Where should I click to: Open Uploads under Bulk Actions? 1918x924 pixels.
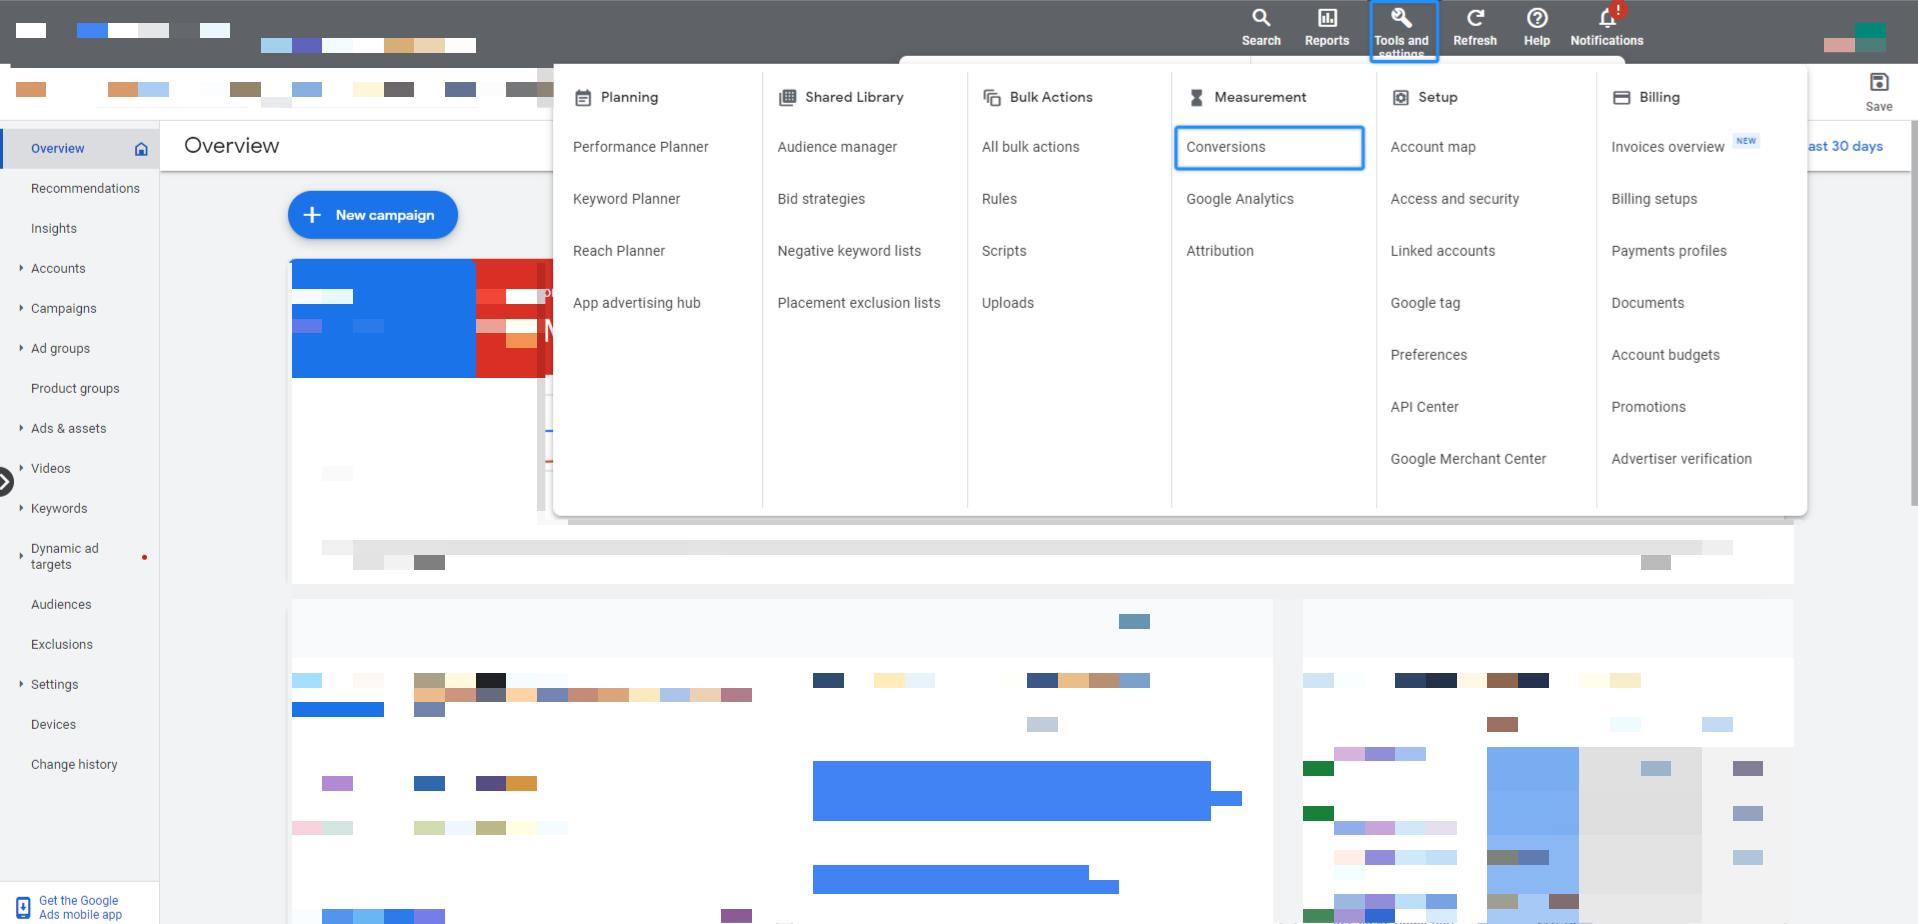coord(1008,303)
